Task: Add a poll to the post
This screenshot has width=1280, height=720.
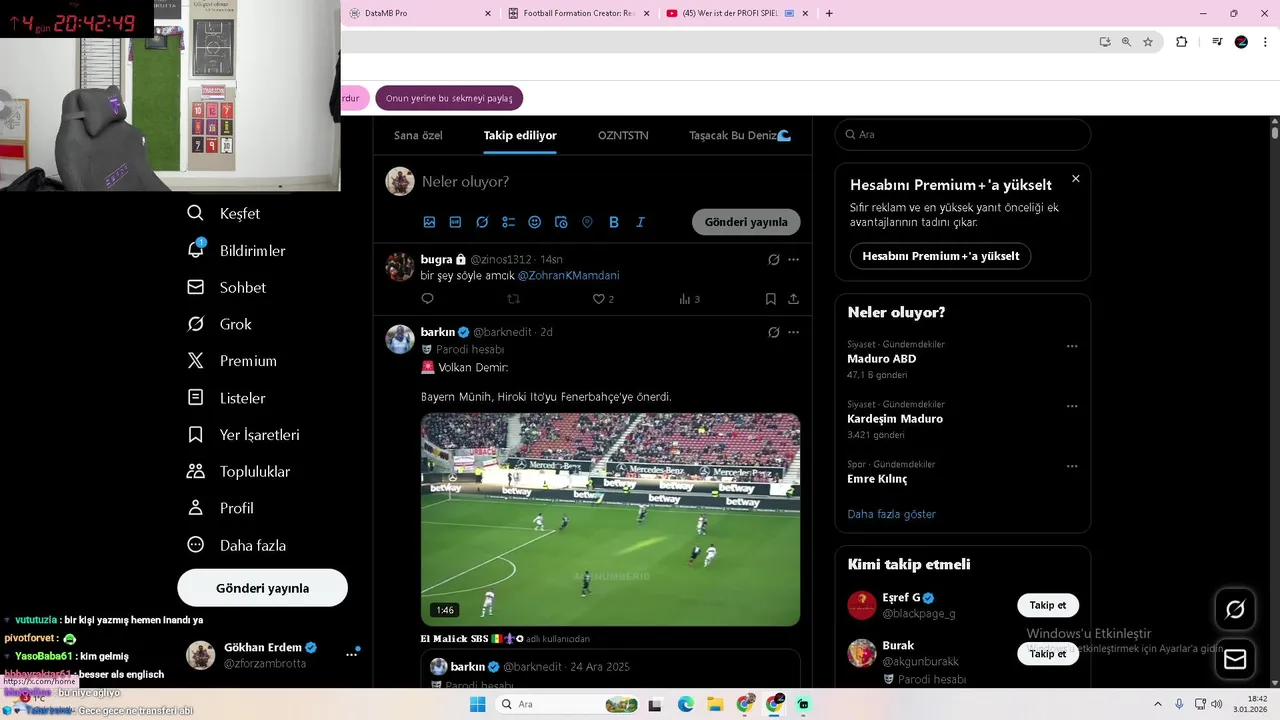Action: pyautogui.click(x=508, y=222)
